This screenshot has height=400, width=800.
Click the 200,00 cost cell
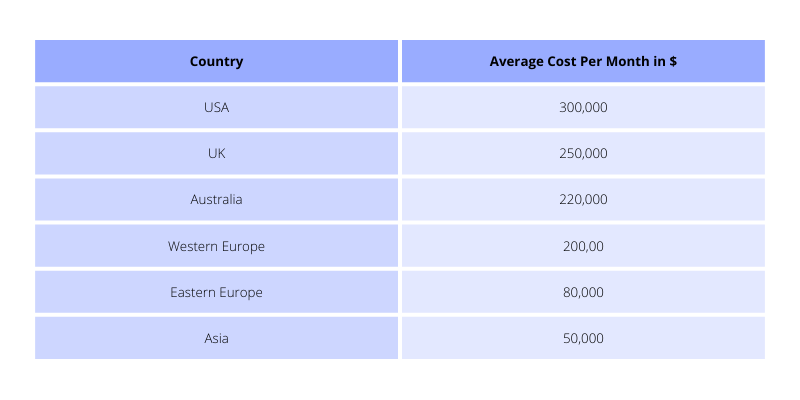click(583, 246)
